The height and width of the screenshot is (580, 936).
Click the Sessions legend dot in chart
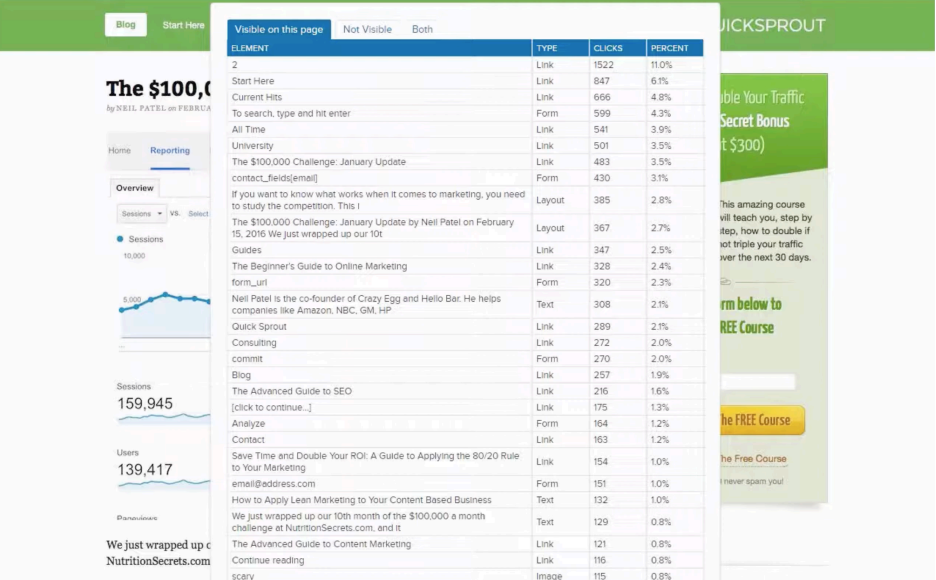click(x=120, y=239)
